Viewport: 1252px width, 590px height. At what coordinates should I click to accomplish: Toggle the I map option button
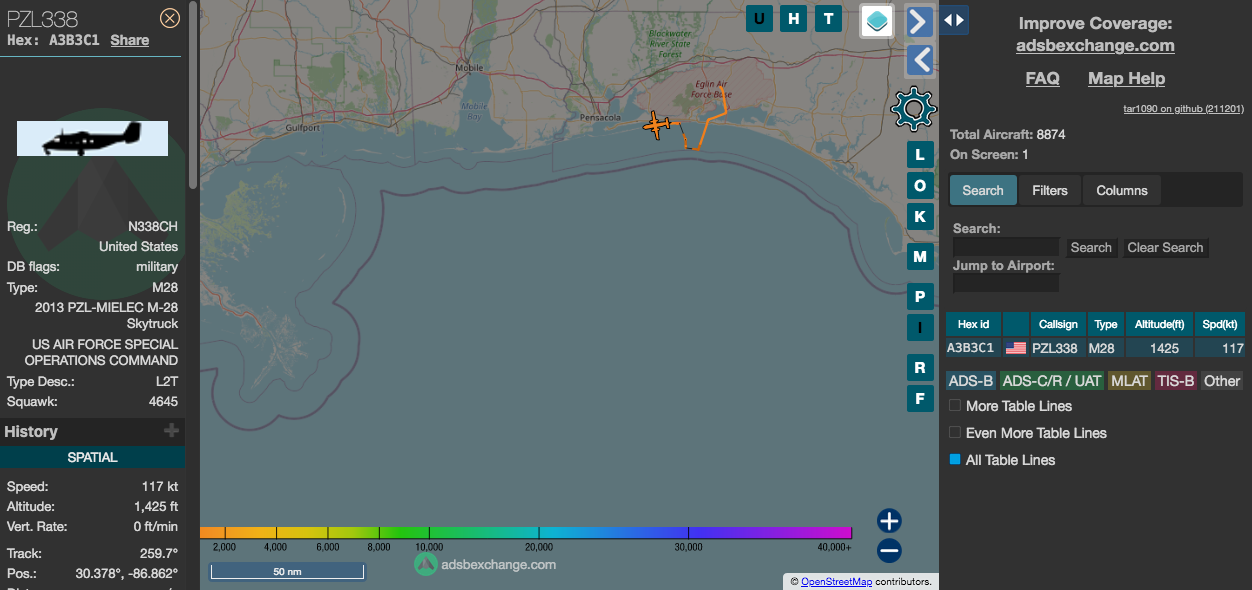(920, 327)
